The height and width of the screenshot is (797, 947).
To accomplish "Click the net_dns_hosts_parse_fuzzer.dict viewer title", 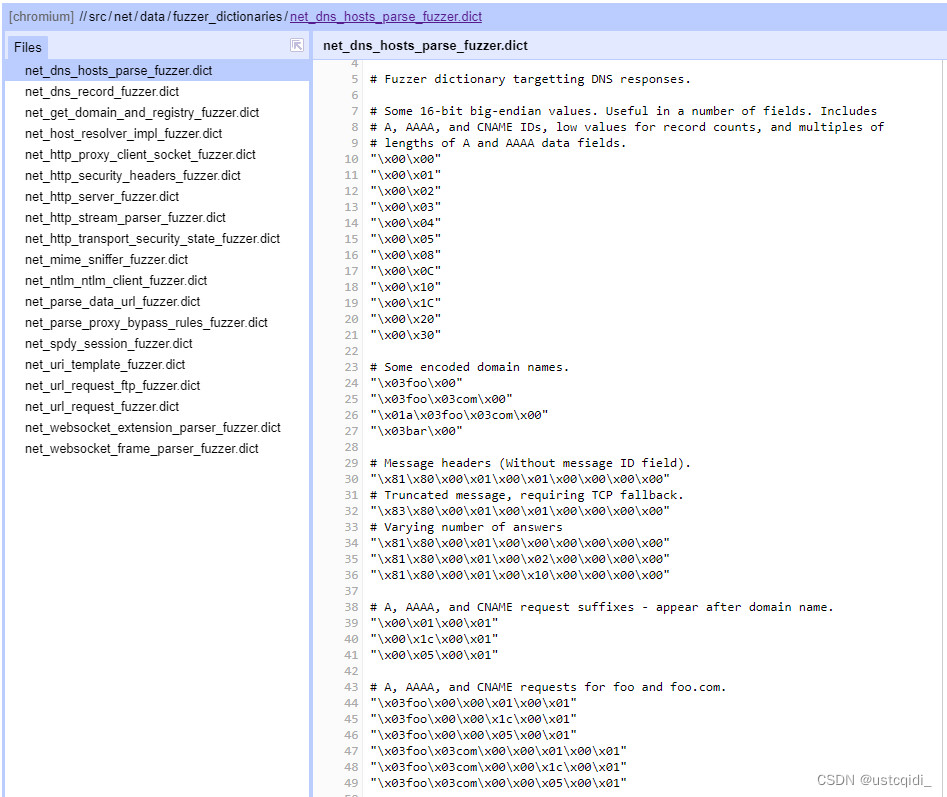I will (425, 46).
